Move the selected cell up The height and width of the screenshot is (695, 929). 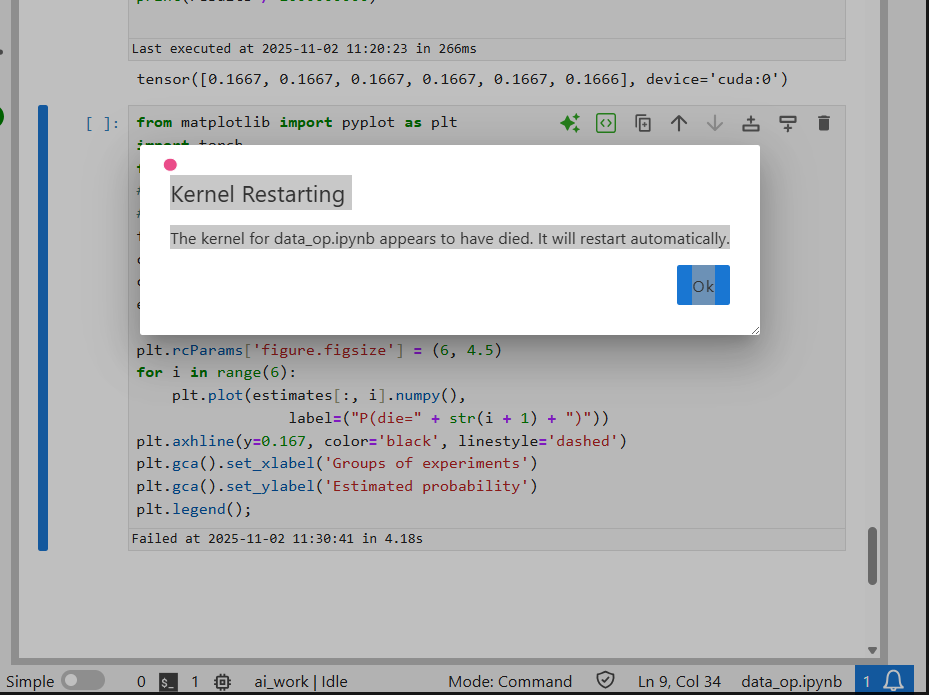tap(678, 122)
